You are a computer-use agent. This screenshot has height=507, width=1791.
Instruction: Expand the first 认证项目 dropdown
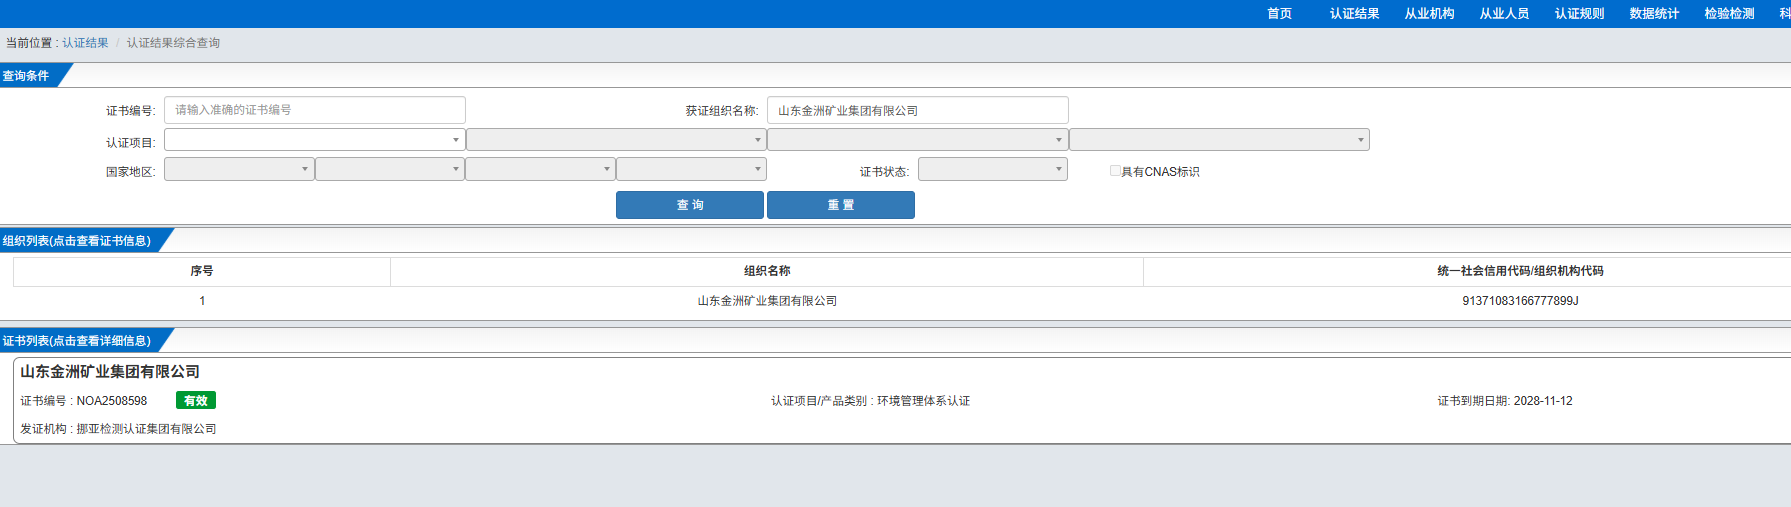(x=315, y=140)
